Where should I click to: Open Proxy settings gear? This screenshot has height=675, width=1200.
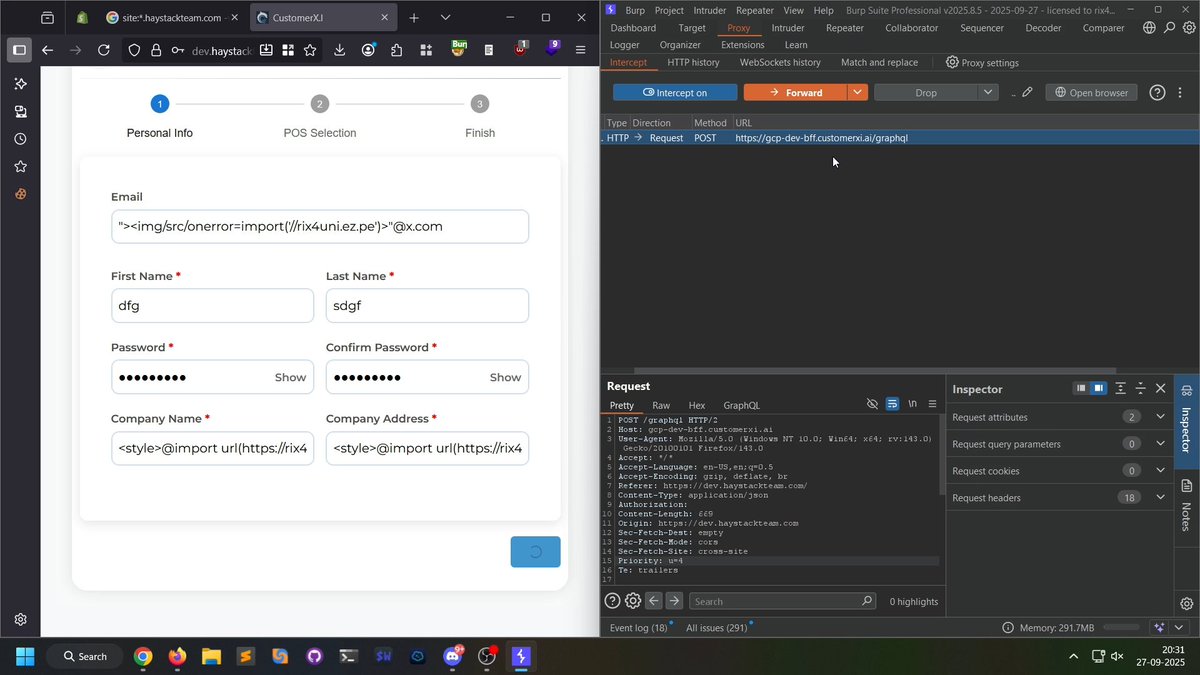coord(982,62)
